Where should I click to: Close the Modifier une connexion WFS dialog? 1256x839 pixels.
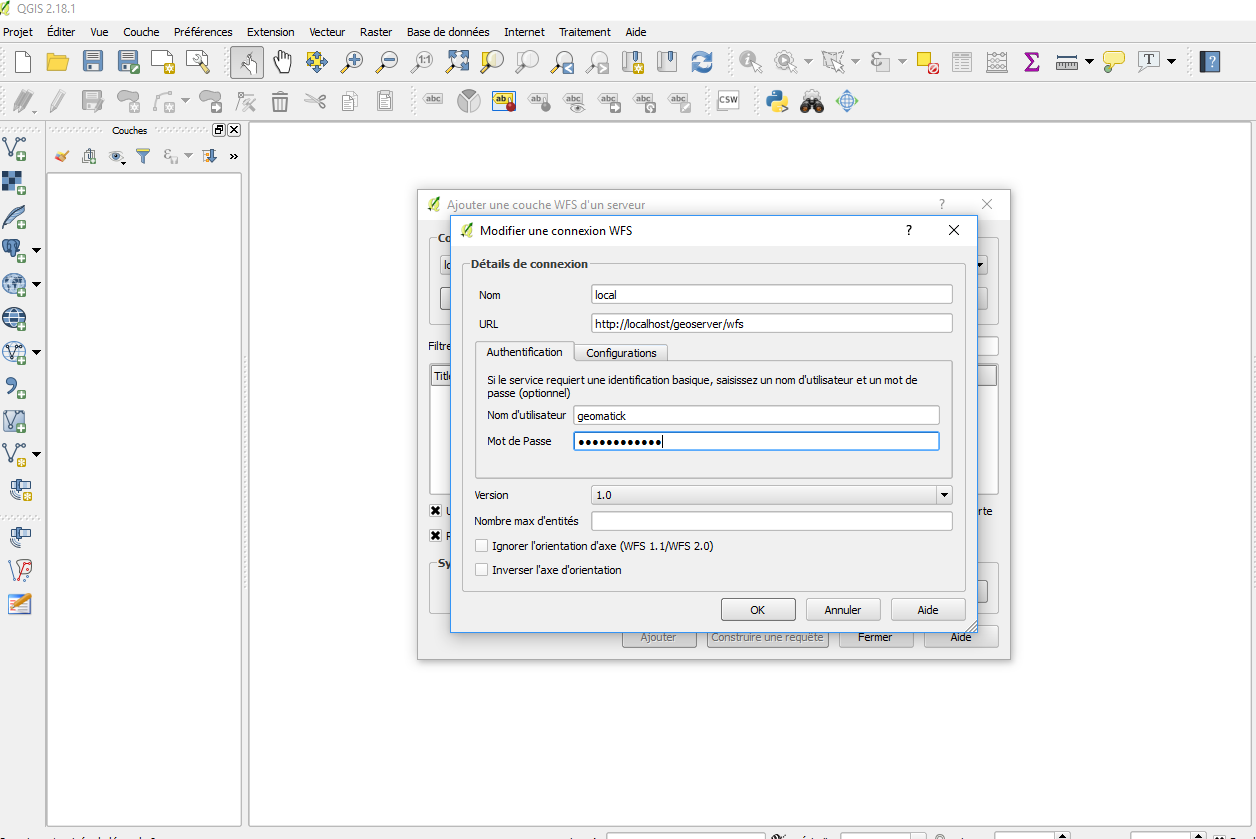click(x=954, y=230)
